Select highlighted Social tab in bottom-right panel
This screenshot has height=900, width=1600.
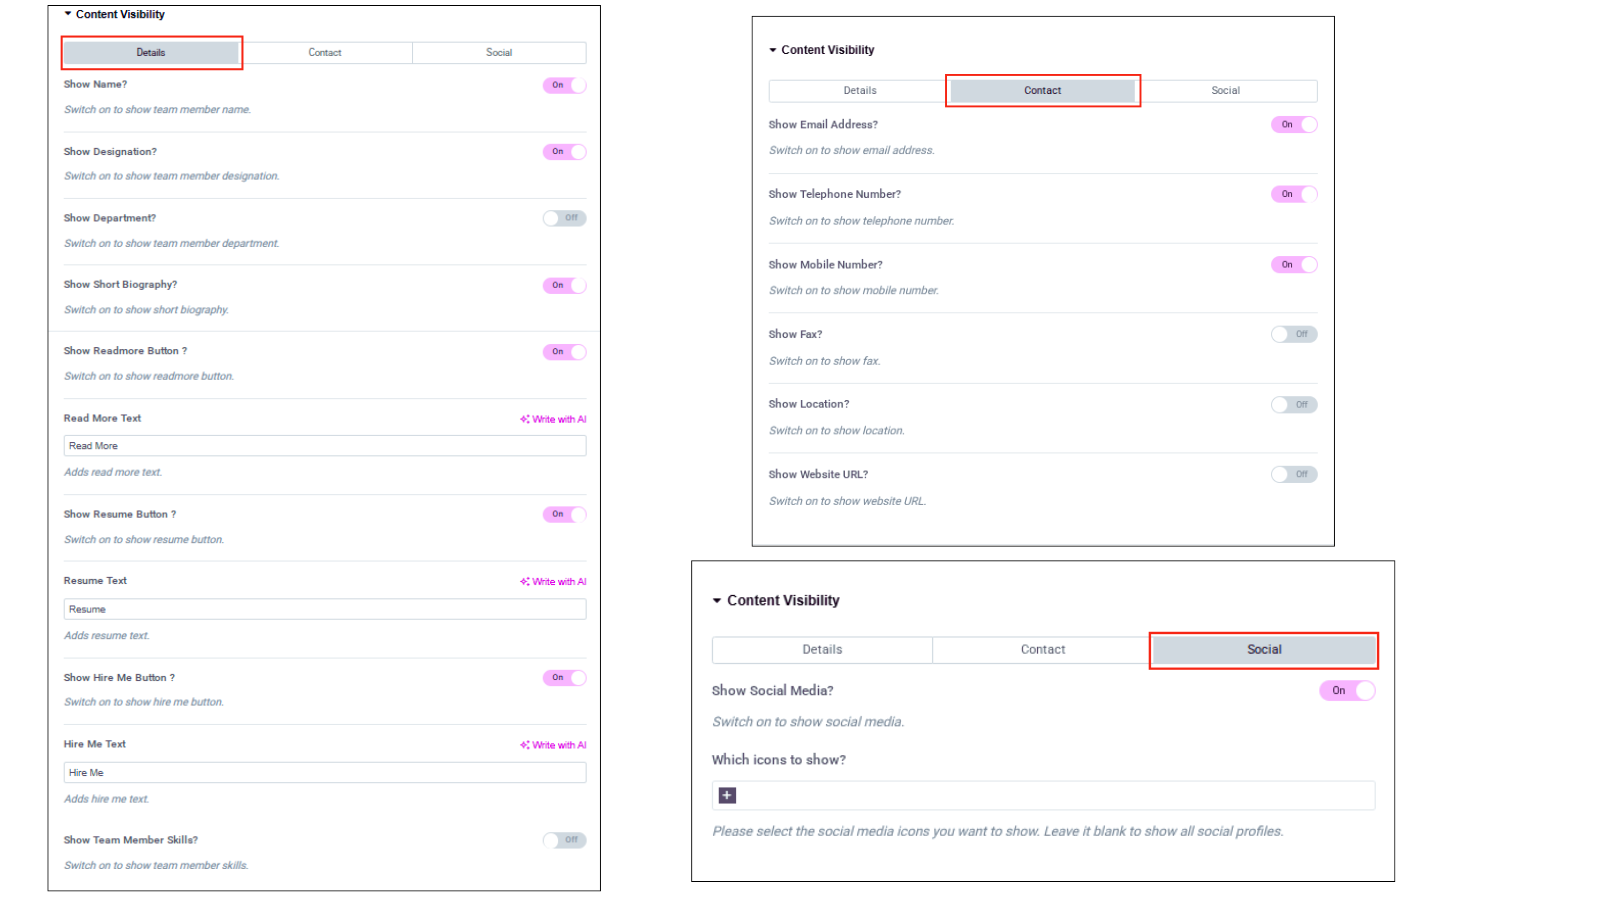[x=1264, y=650]
